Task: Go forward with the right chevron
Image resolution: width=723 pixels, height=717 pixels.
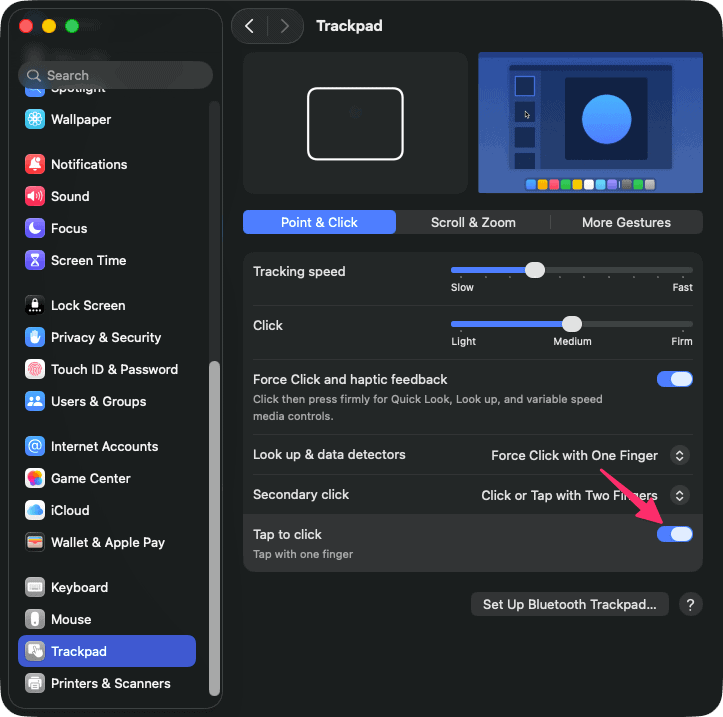Action: (284, 26)
